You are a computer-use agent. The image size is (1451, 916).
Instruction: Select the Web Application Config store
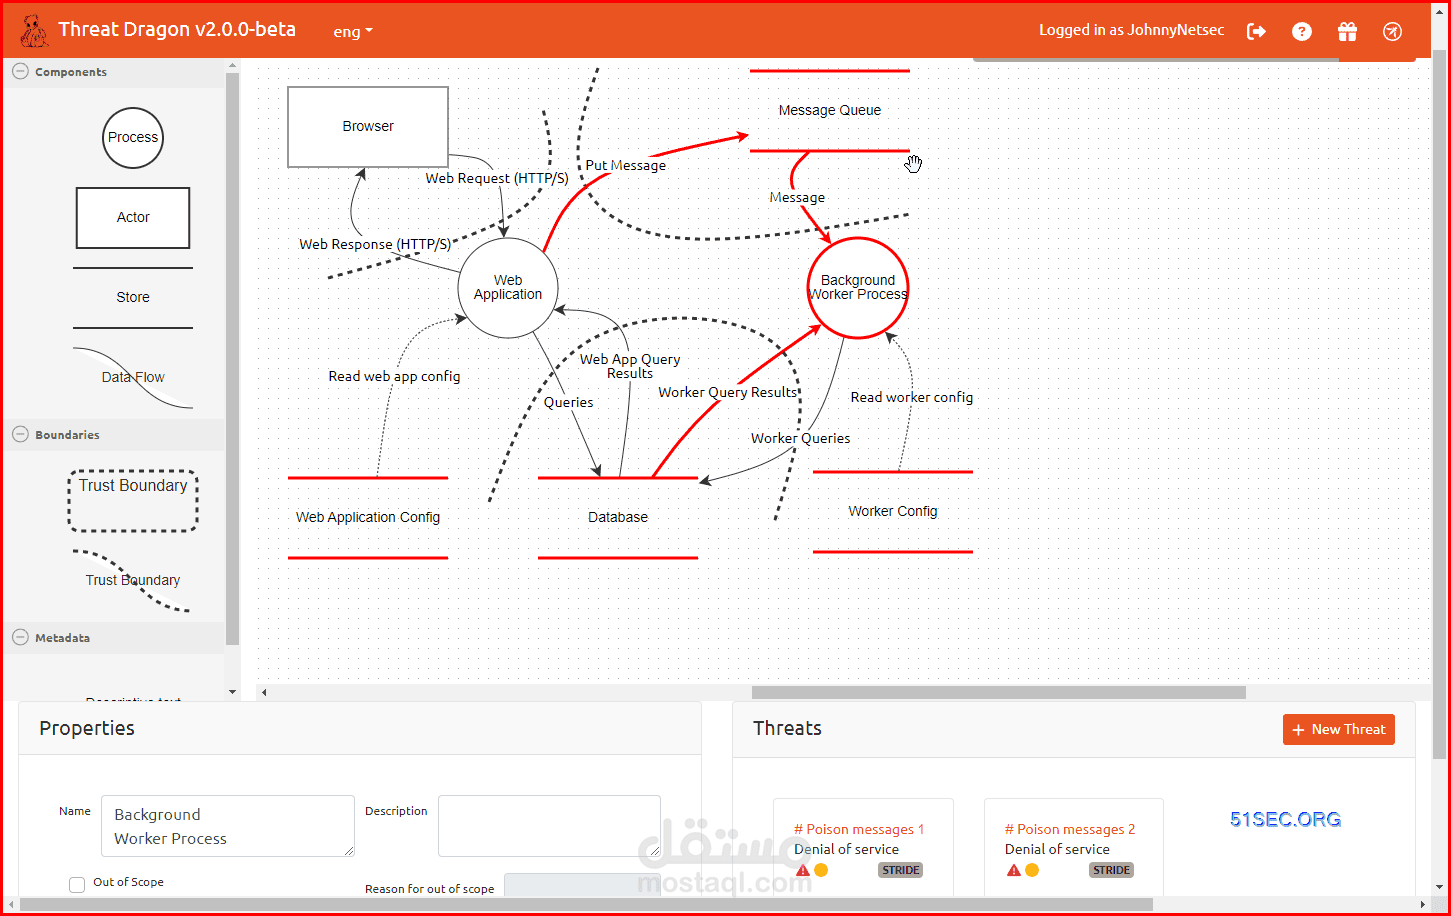click(368, 518)
